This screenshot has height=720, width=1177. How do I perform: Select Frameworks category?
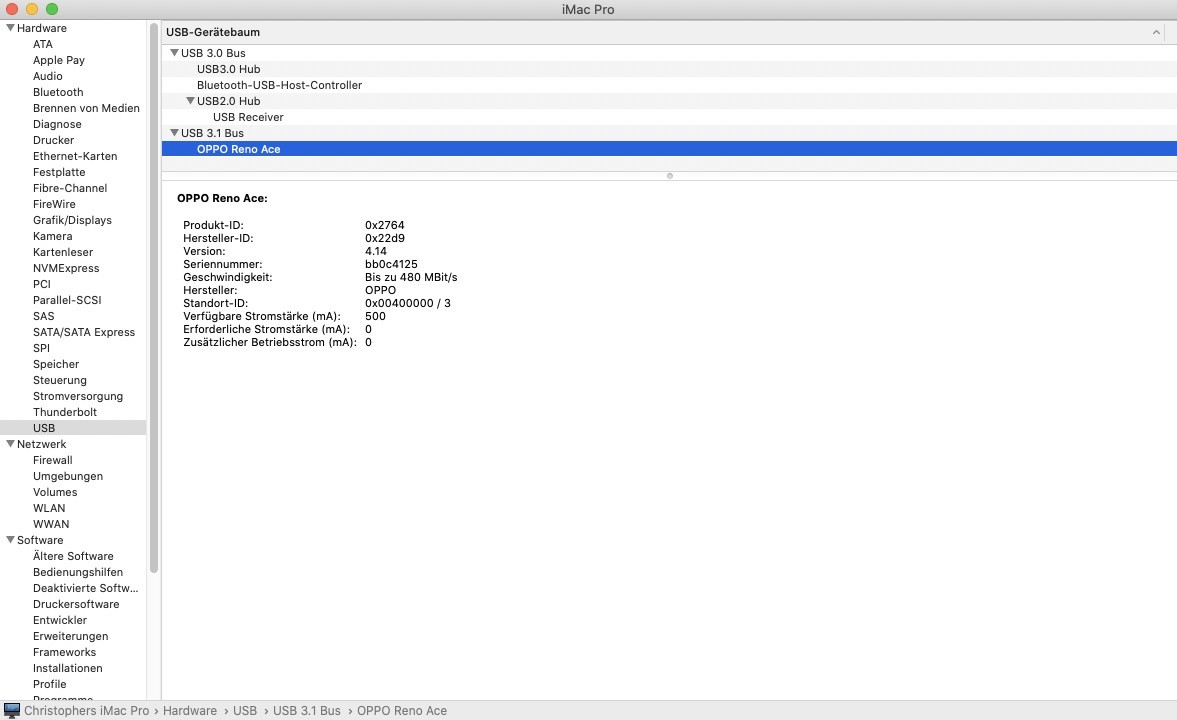[65, 652]
